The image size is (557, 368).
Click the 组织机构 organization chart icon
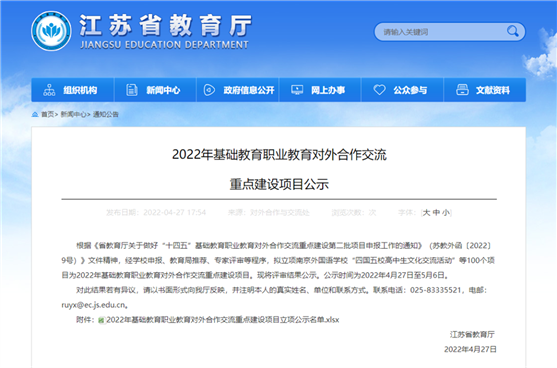(x=49, y=90)
